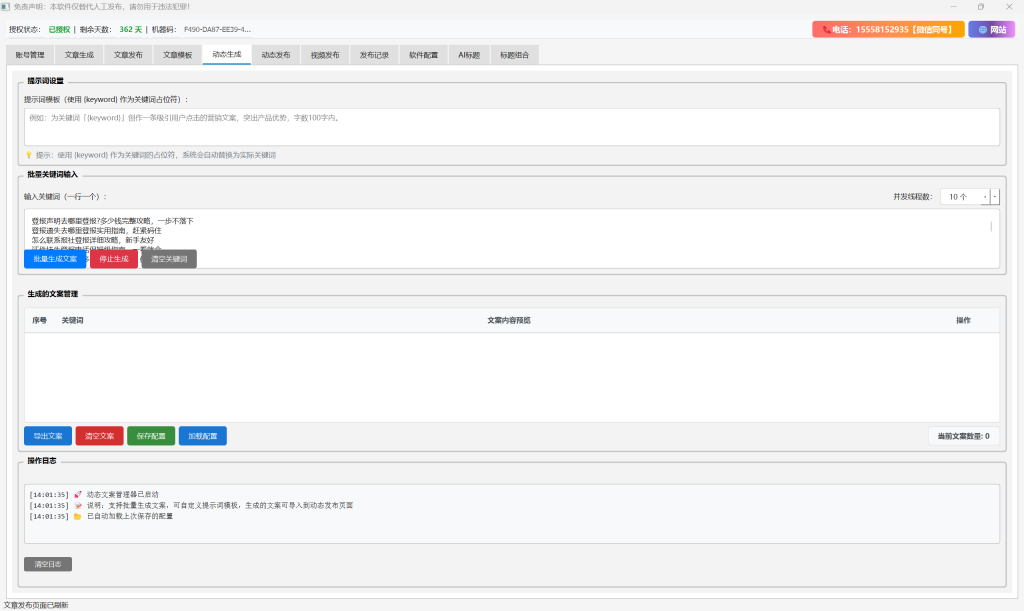Select the AI标题 tab

(469, 55)
